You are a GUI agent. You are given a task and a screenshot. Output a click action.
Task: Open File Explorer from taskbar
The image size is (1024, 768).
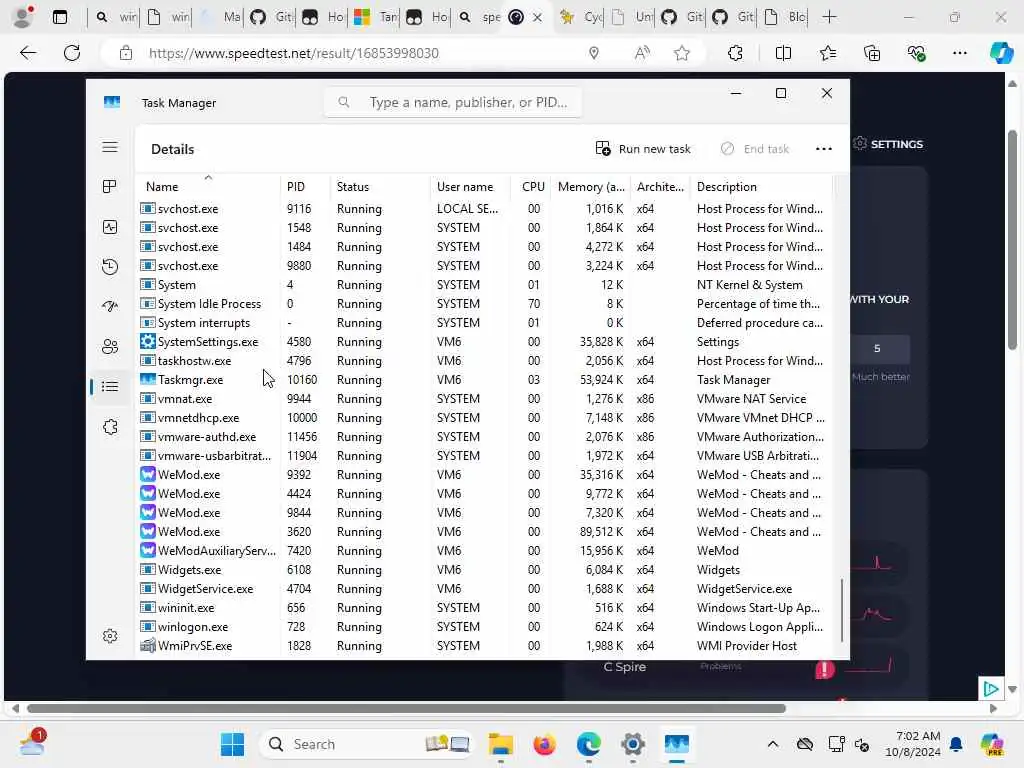point(501,744)
